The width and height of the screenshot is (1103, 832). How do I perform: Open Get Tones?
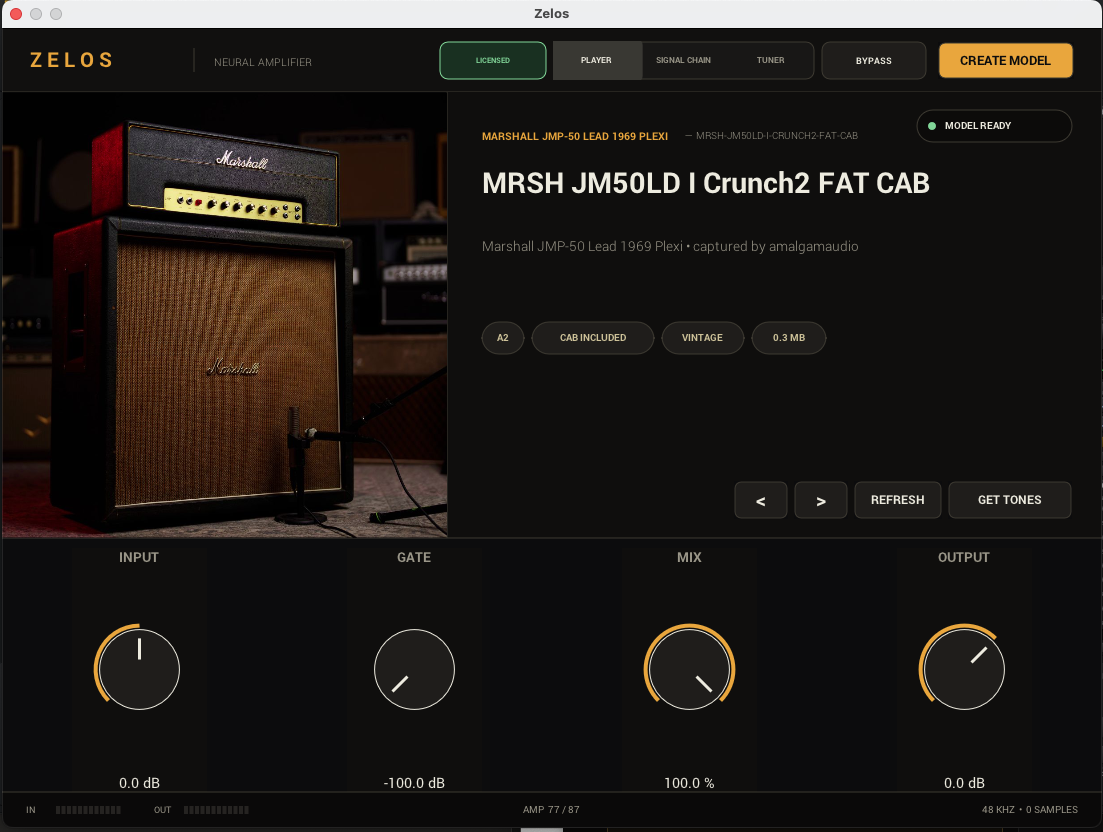(x=1009, y=500)
